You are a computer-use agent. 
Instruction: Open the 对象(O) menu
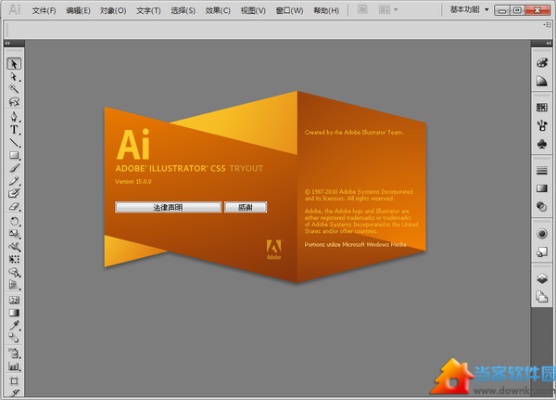click(113, 11)
